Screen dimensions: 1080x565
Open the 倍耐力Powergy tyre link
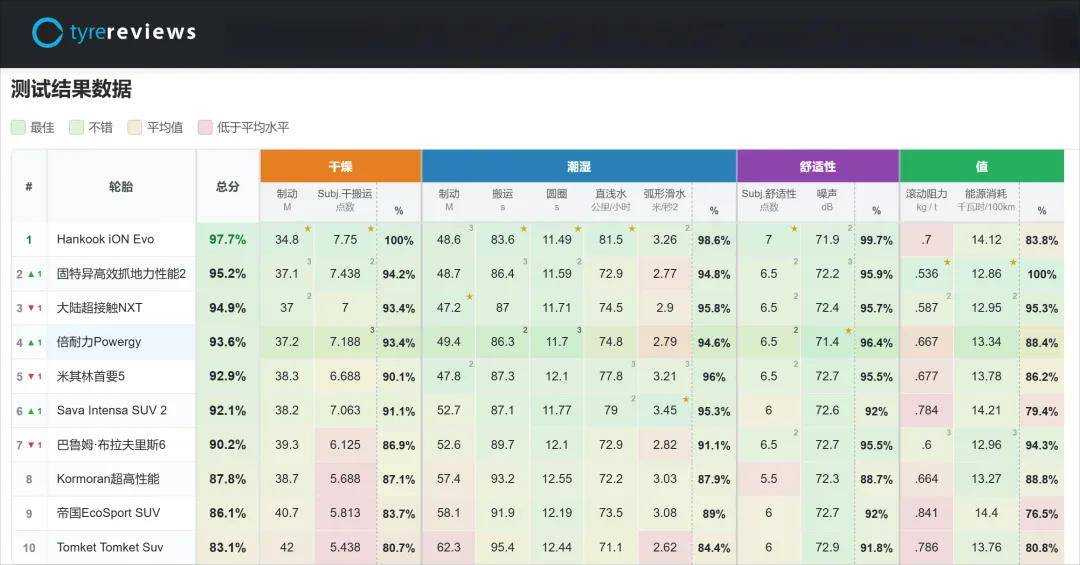[x=98, y=342]
